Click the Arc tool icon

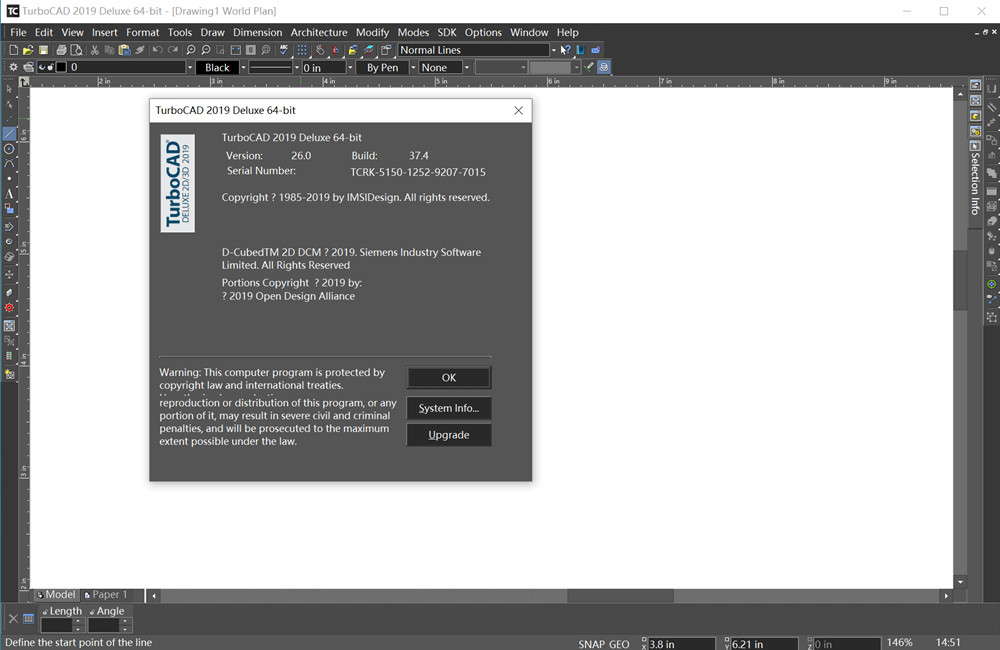(x=9, y=163)
